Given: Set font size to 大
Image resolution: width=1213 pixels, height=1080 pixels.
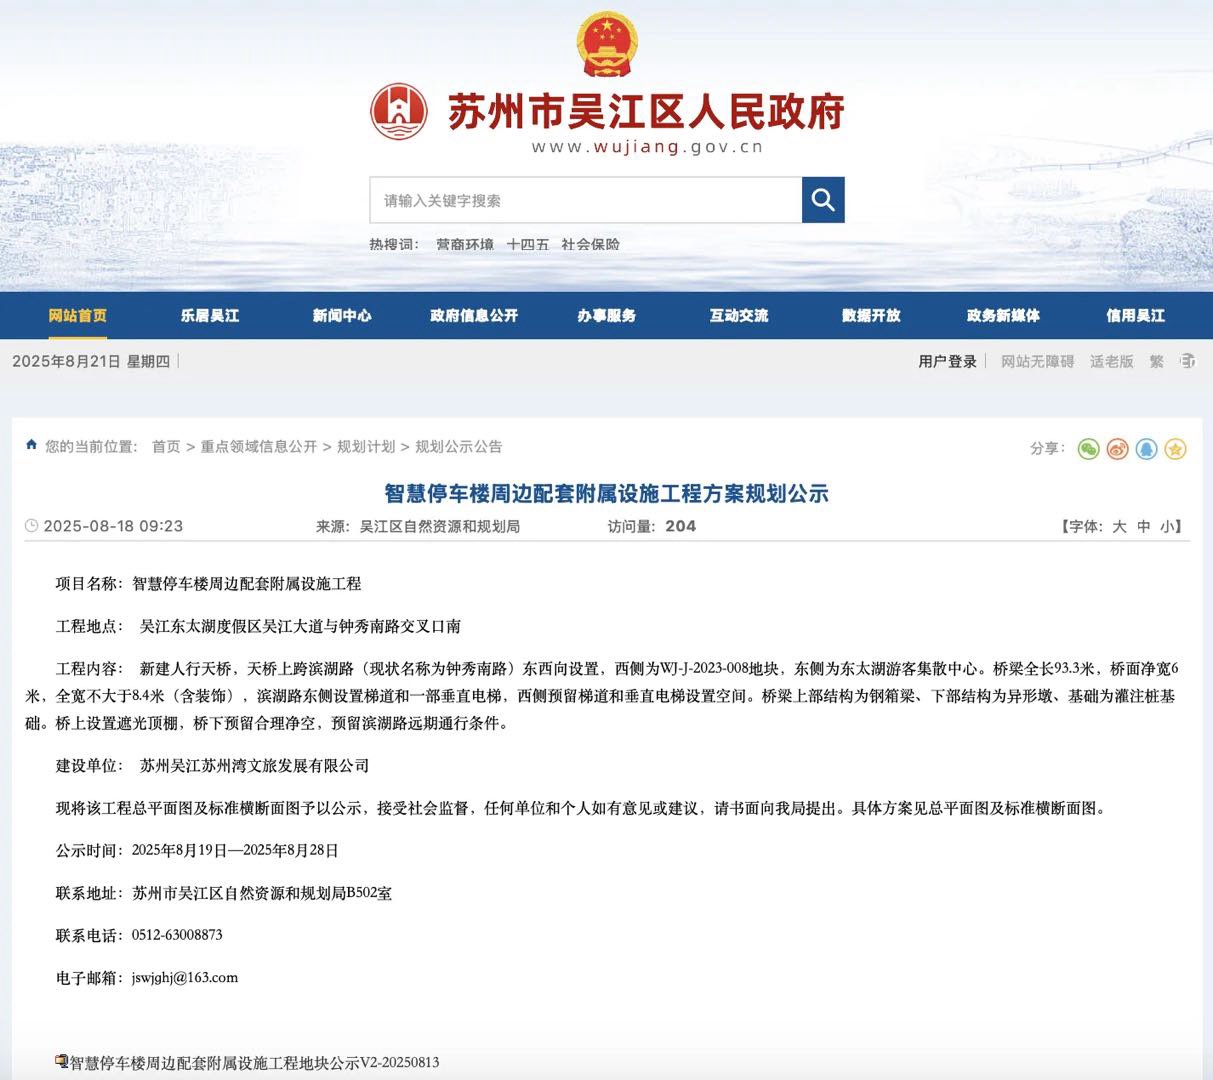Looking at the screenshot, I should 1119,526.
